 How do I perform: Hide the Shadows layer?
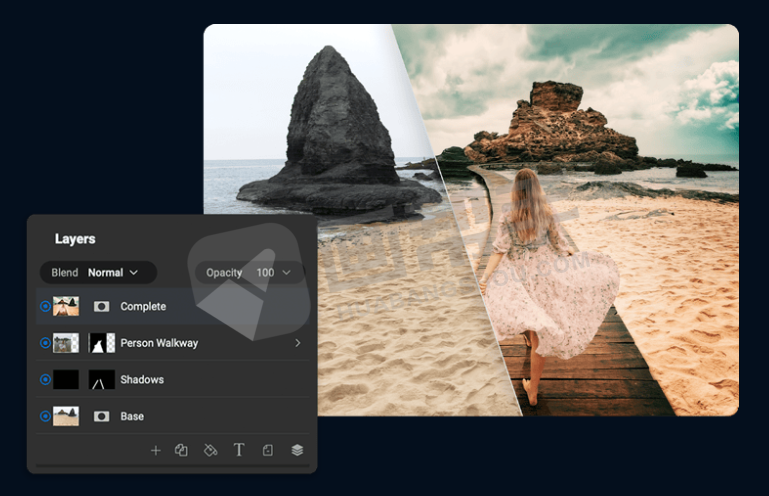pos(45,380)
